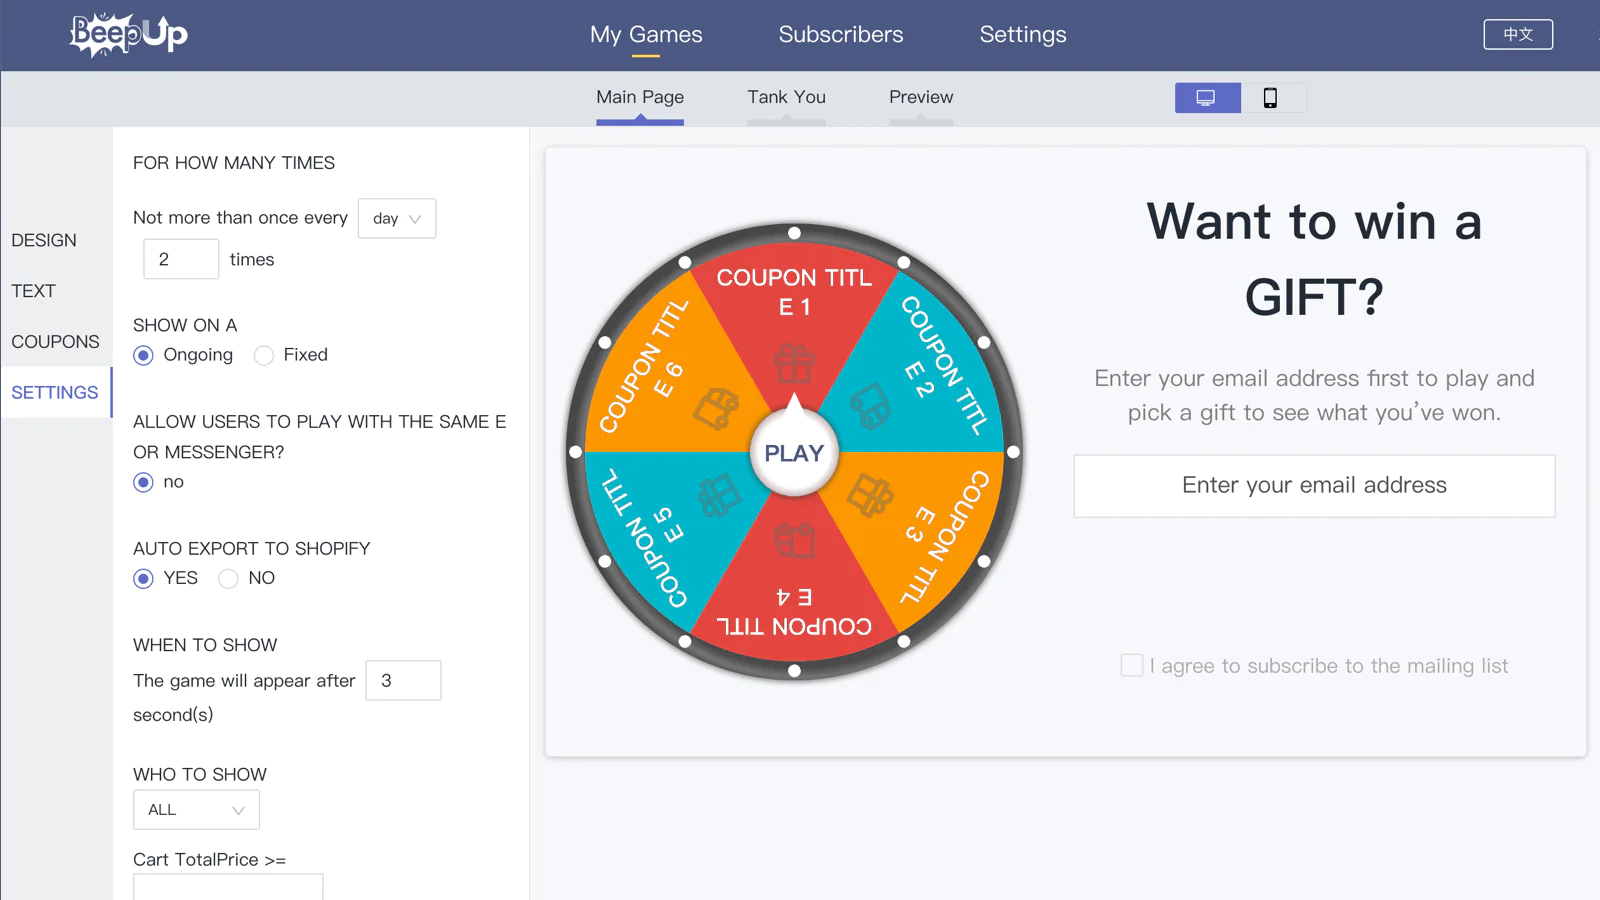Click the gift icon in Coupon Title 2 segment
Screen dimensions: 1600x900
870,406
